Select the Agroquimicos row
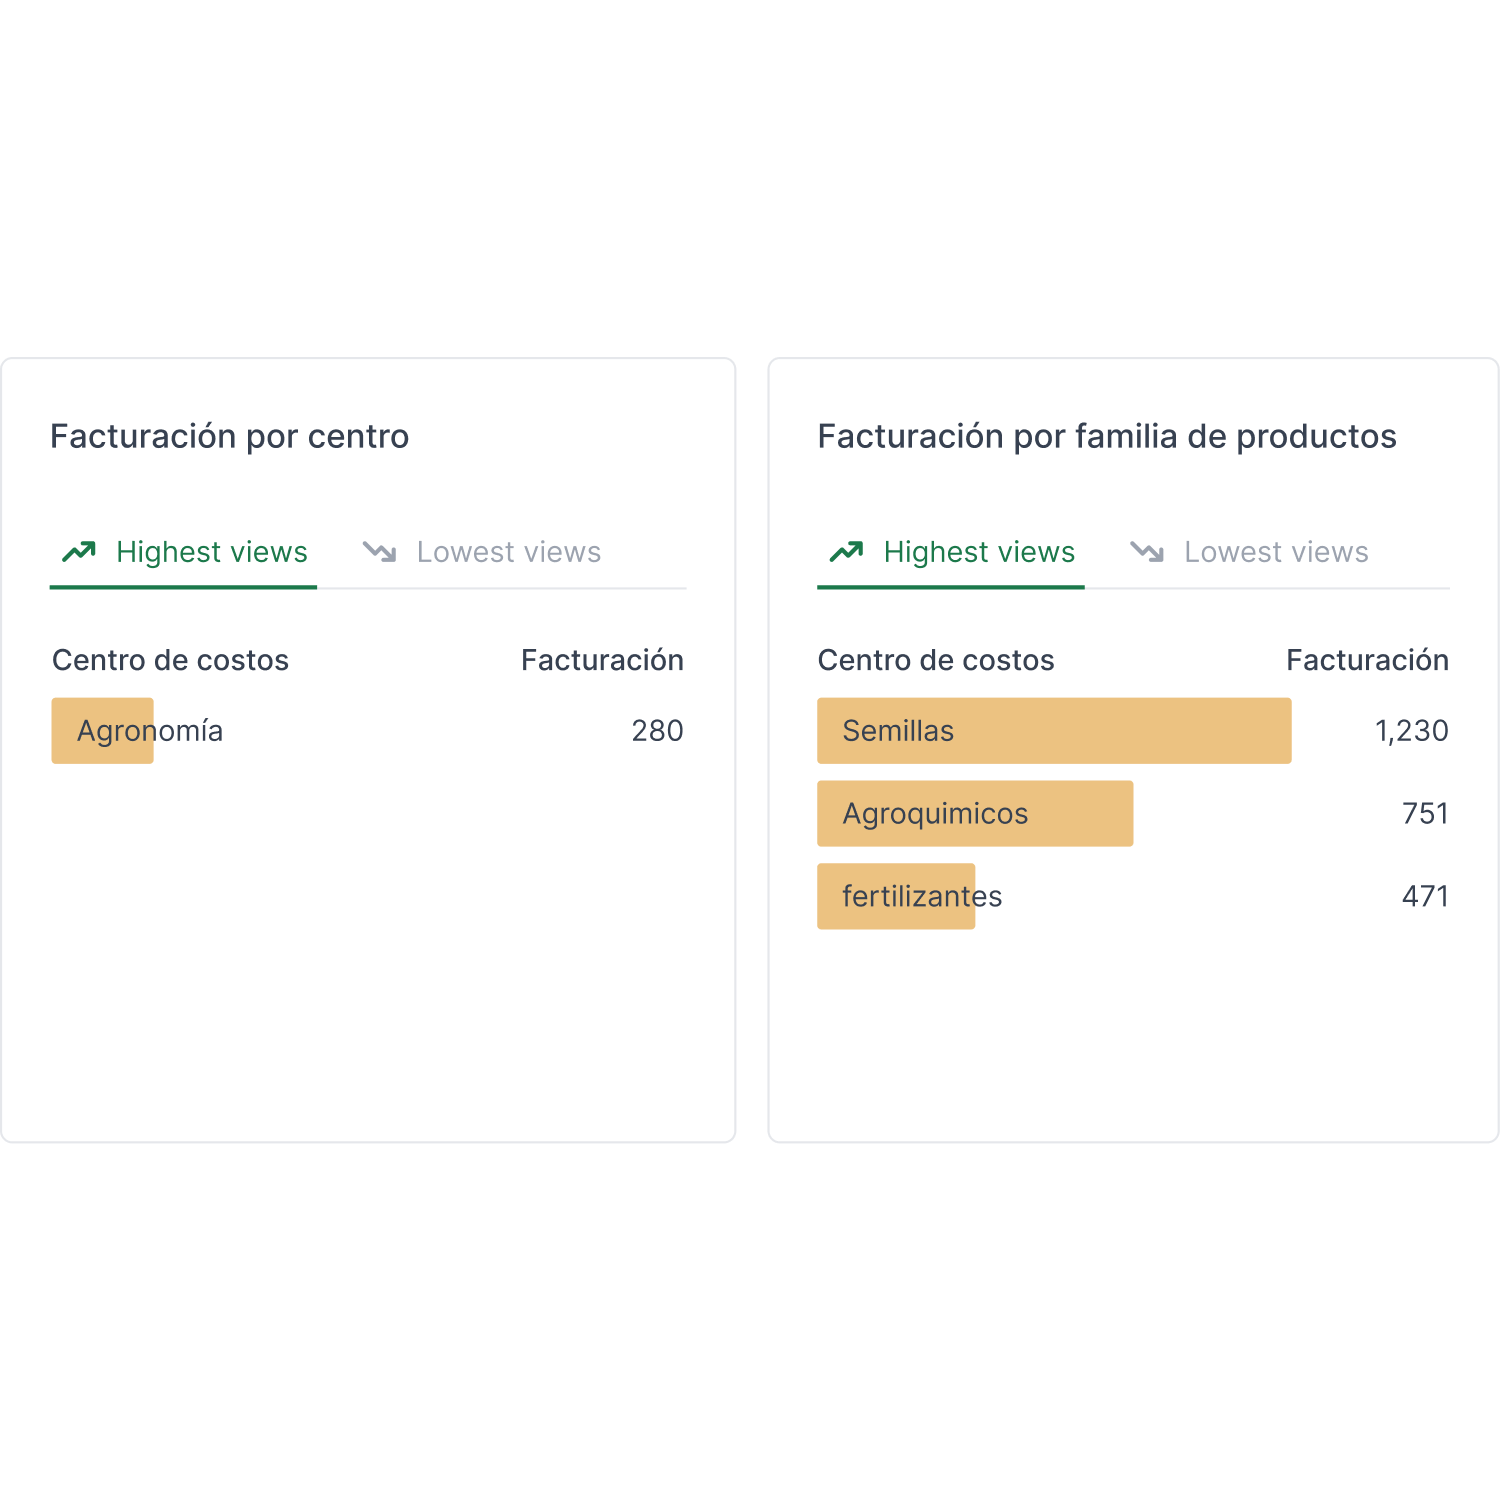Viewport: 1500px width, 1500px height. (x=1133, y=814)
